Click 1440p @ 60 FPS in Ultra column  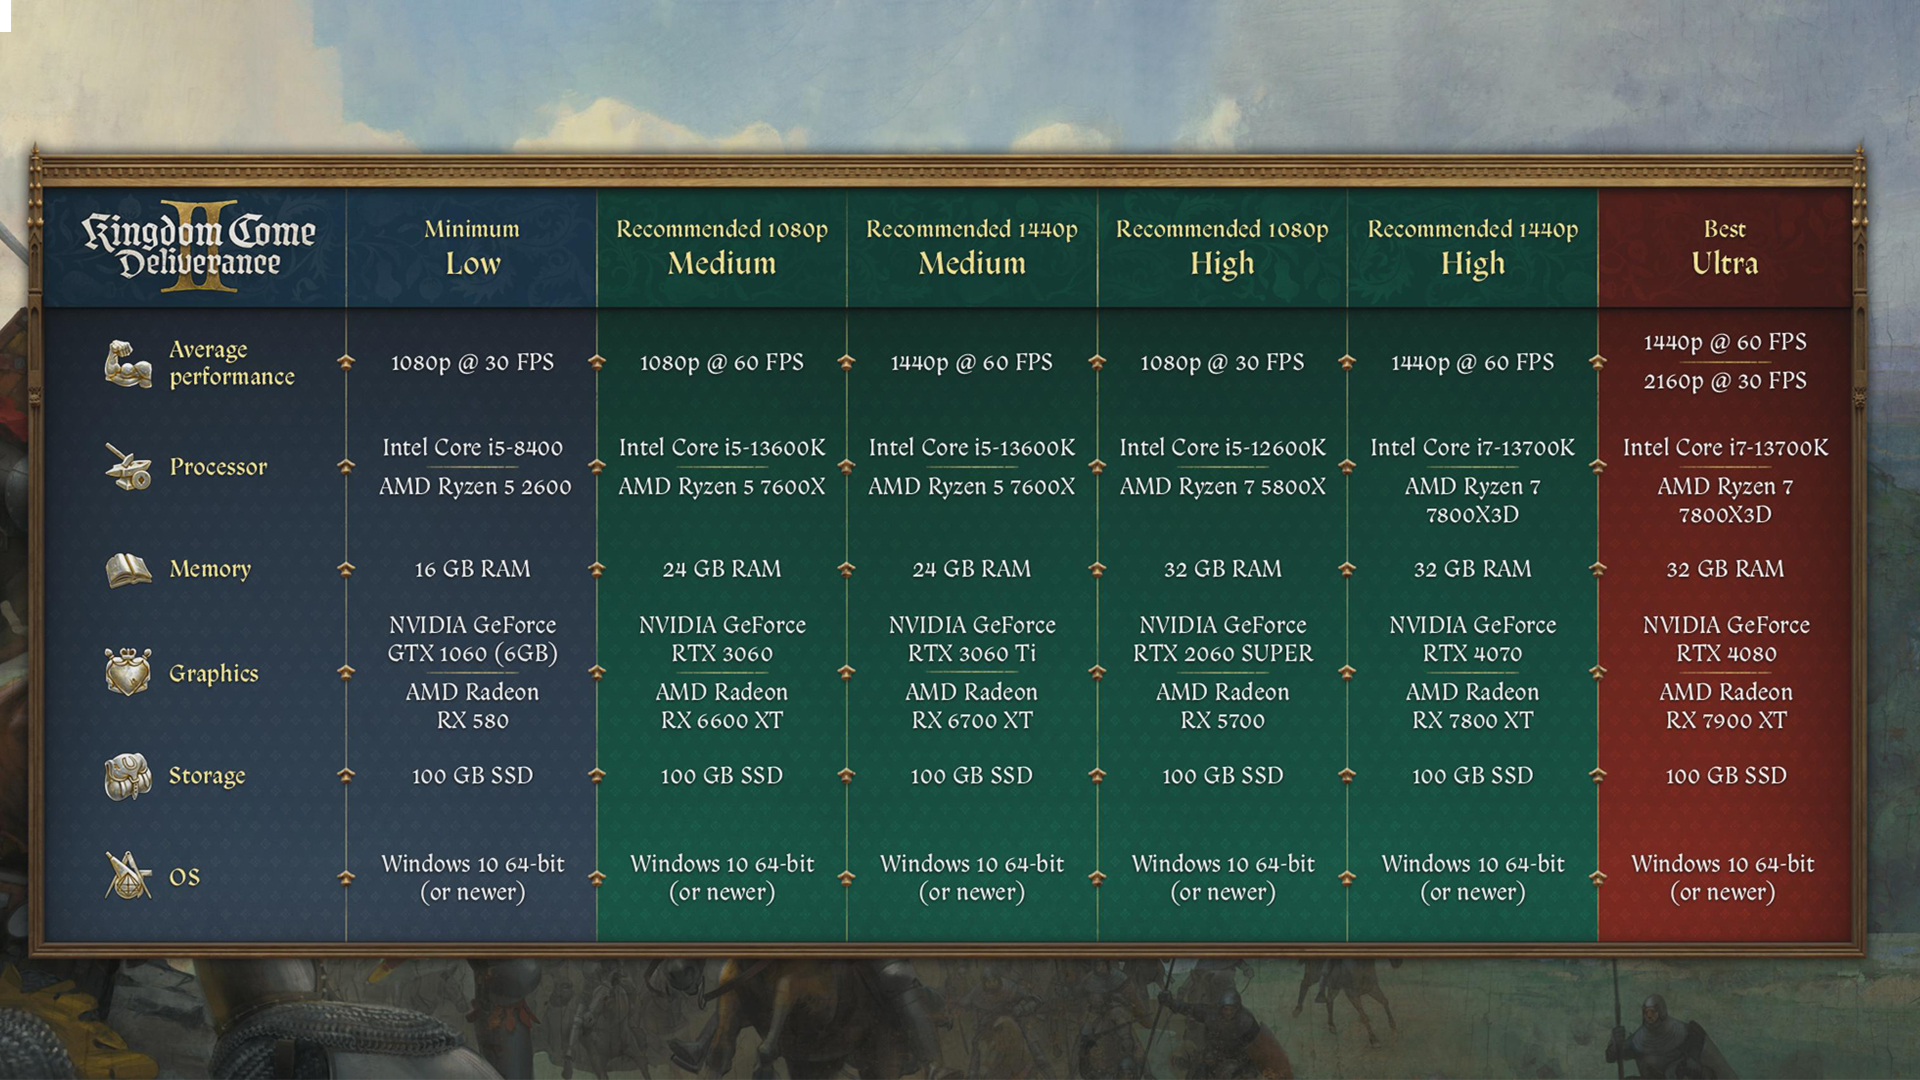tap(1725, 342)
